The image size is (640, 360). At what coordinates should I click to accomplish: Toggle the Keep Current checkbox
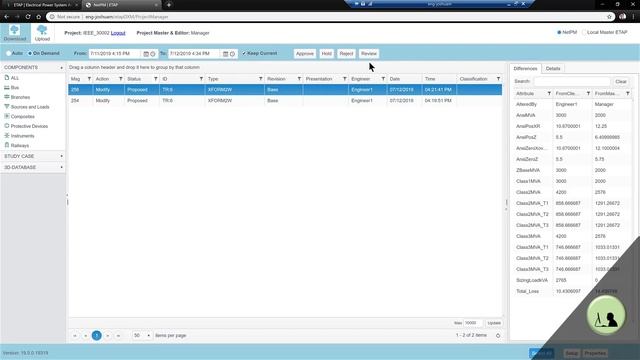244,53
